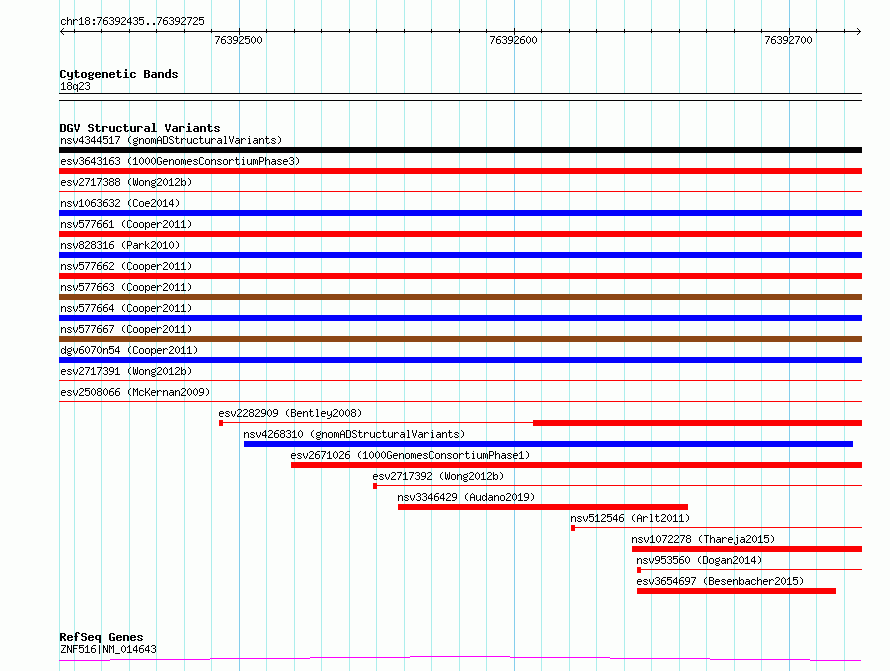Select the blue nsv1063632 variant bar
890x671 pixels.
coord(460,213)
